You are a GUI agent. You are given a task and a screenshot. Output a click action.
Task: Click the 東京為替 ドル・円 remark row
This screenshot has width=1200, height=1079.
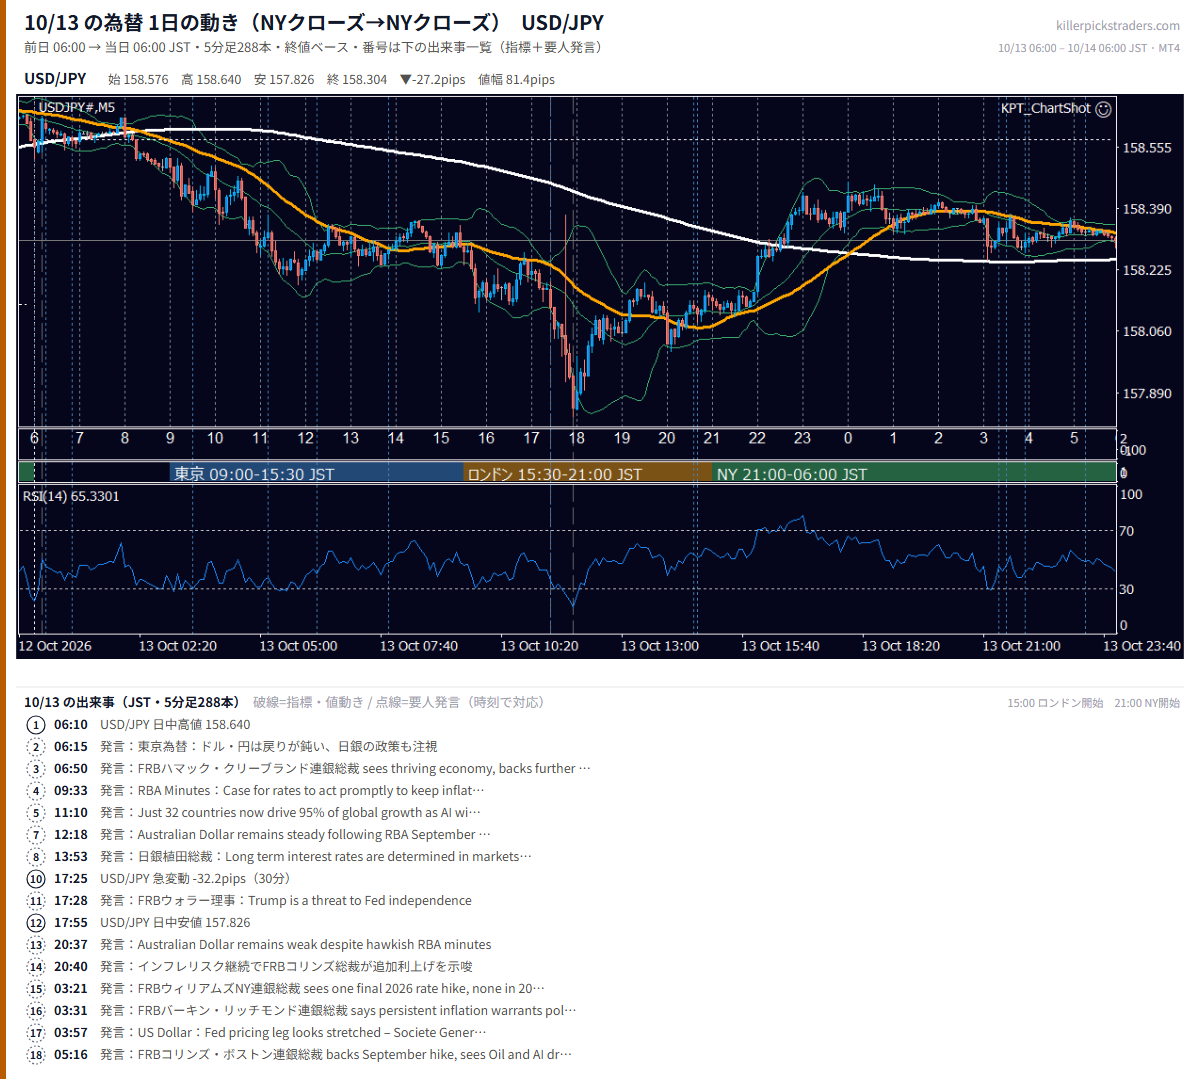269,747
